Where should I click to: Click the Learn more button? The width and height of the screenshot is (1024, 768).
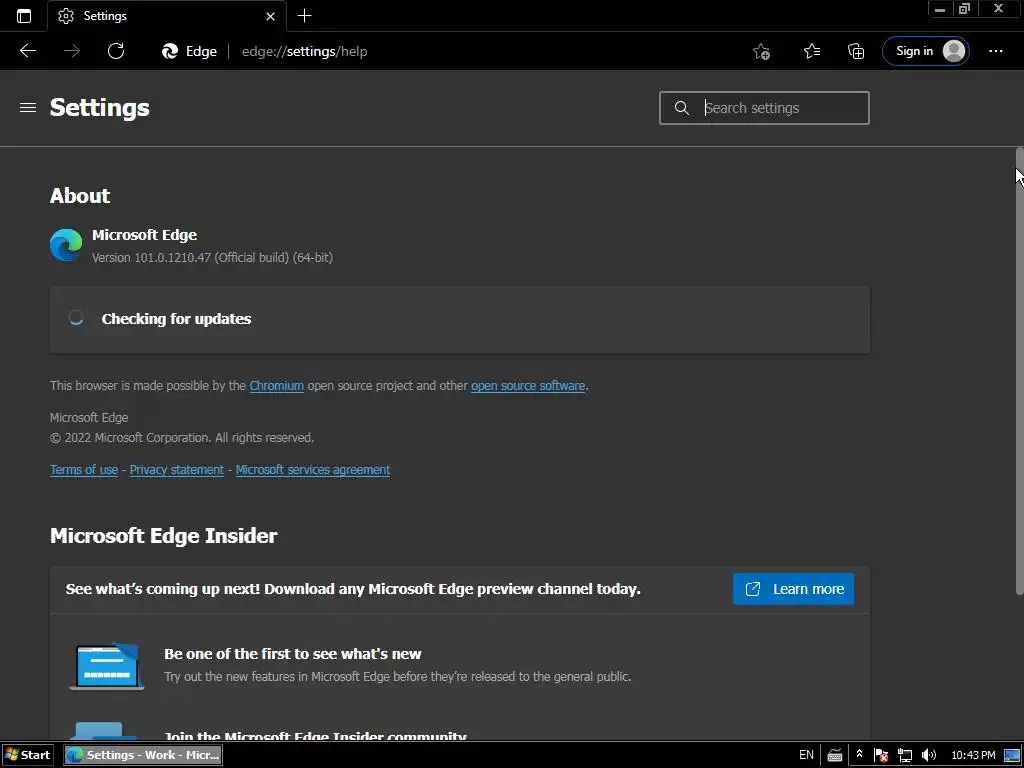tap(793, 589)
